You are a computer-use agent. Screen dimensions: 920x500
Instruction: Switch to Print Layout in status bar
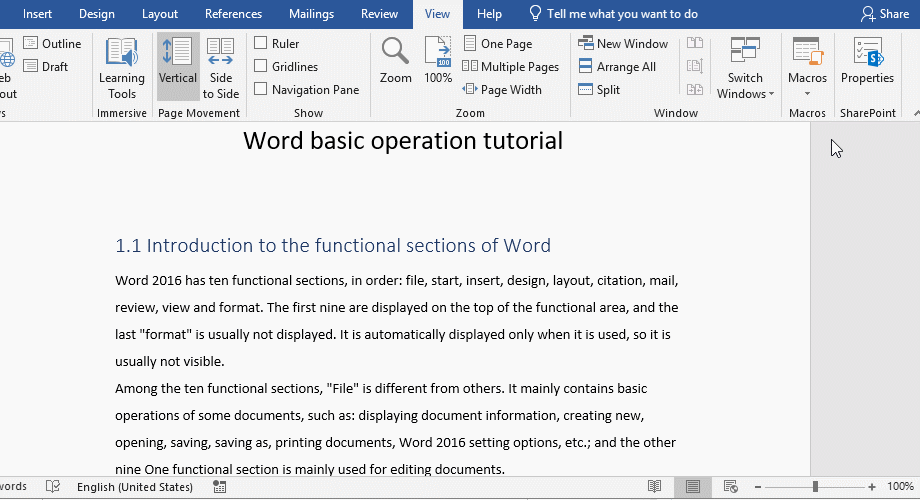[692, 487]
